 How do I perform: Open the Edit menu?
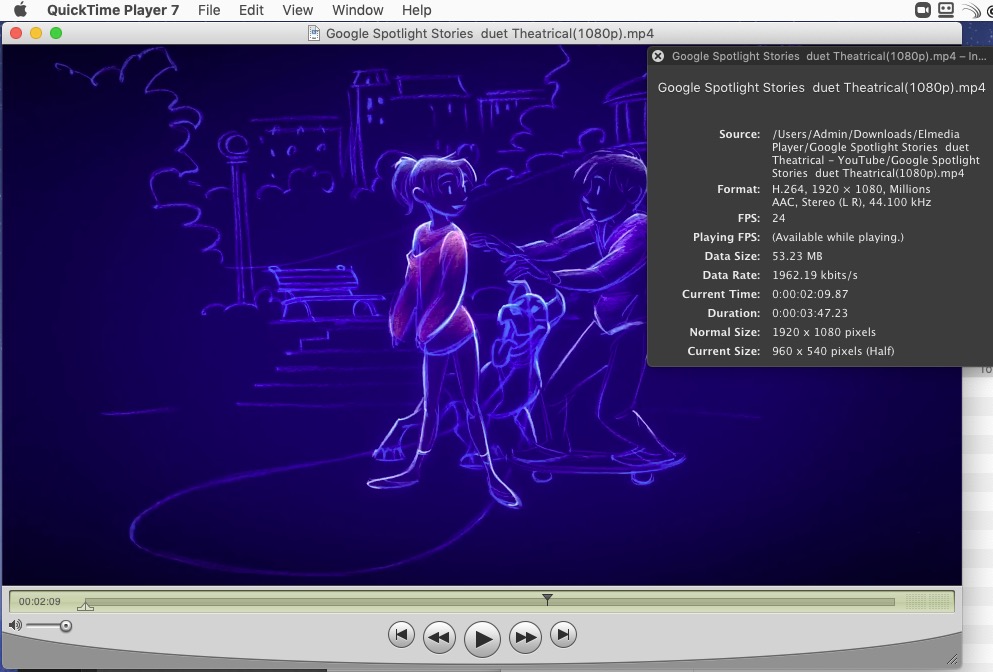tap(251, 10)
